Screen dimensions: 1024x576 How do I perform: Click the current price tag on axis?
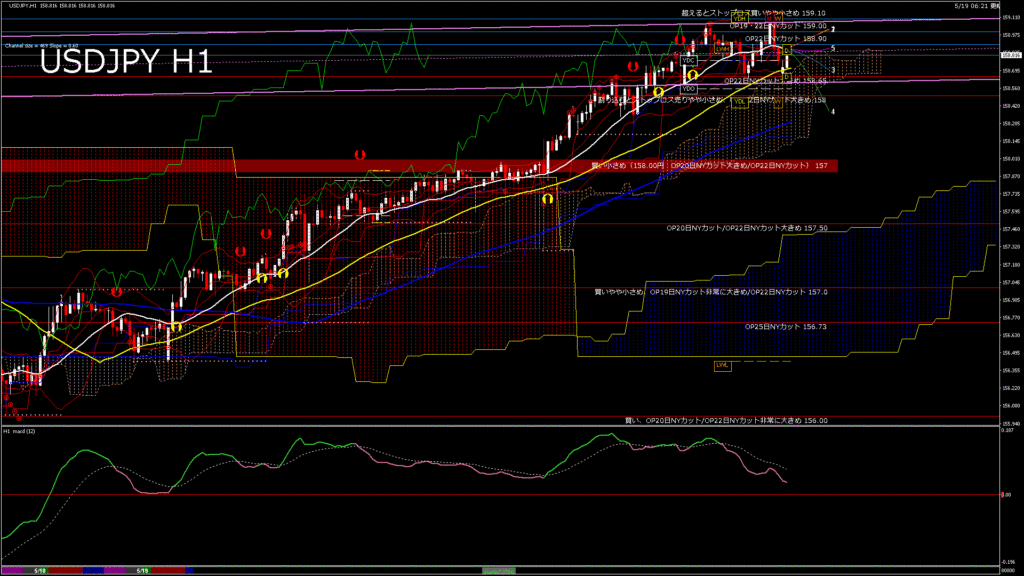[x=1011, y=56]
